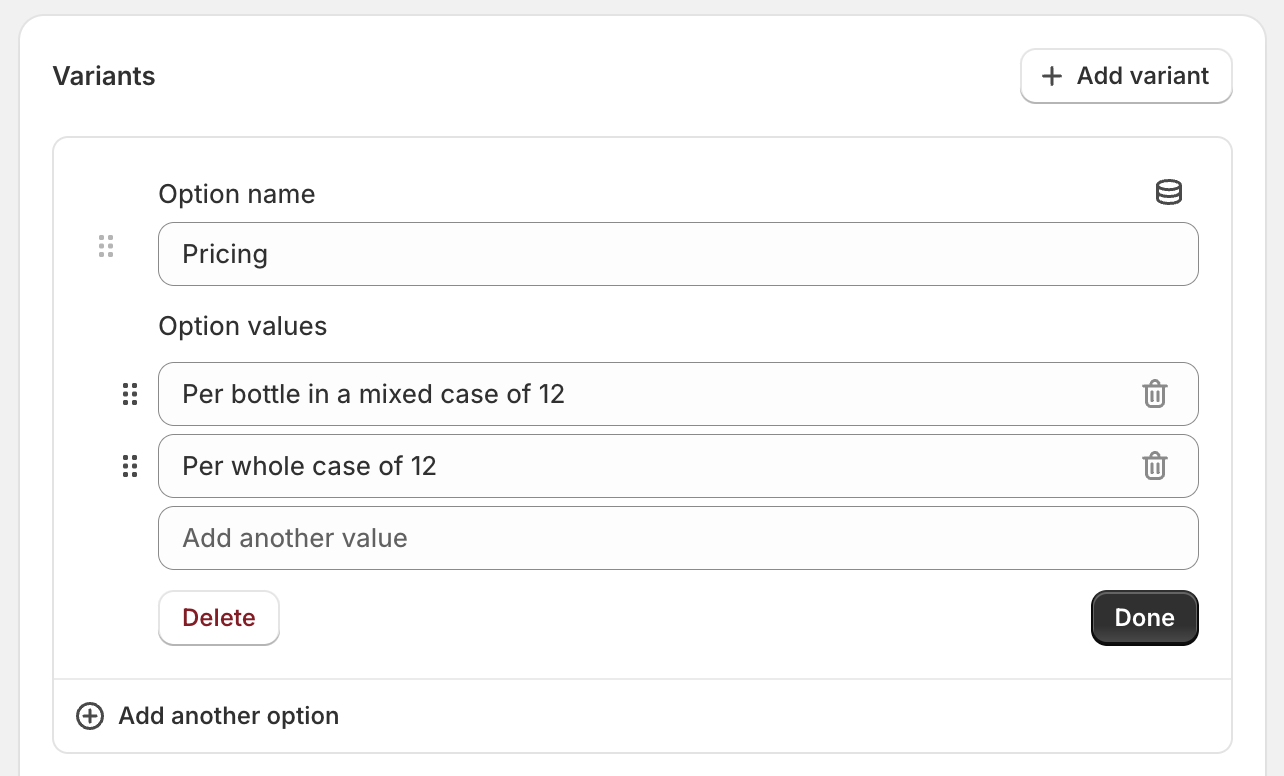
Task: Grab the drag handle beside Pricing option
Action: click(106, 246)
